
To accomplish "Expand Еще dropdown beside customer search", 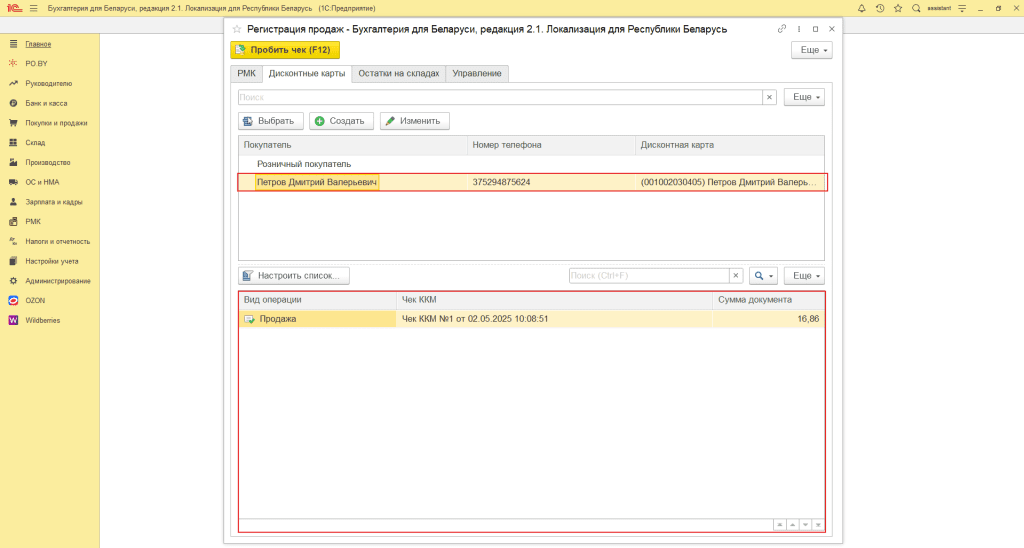I will [x=805, y=97].
